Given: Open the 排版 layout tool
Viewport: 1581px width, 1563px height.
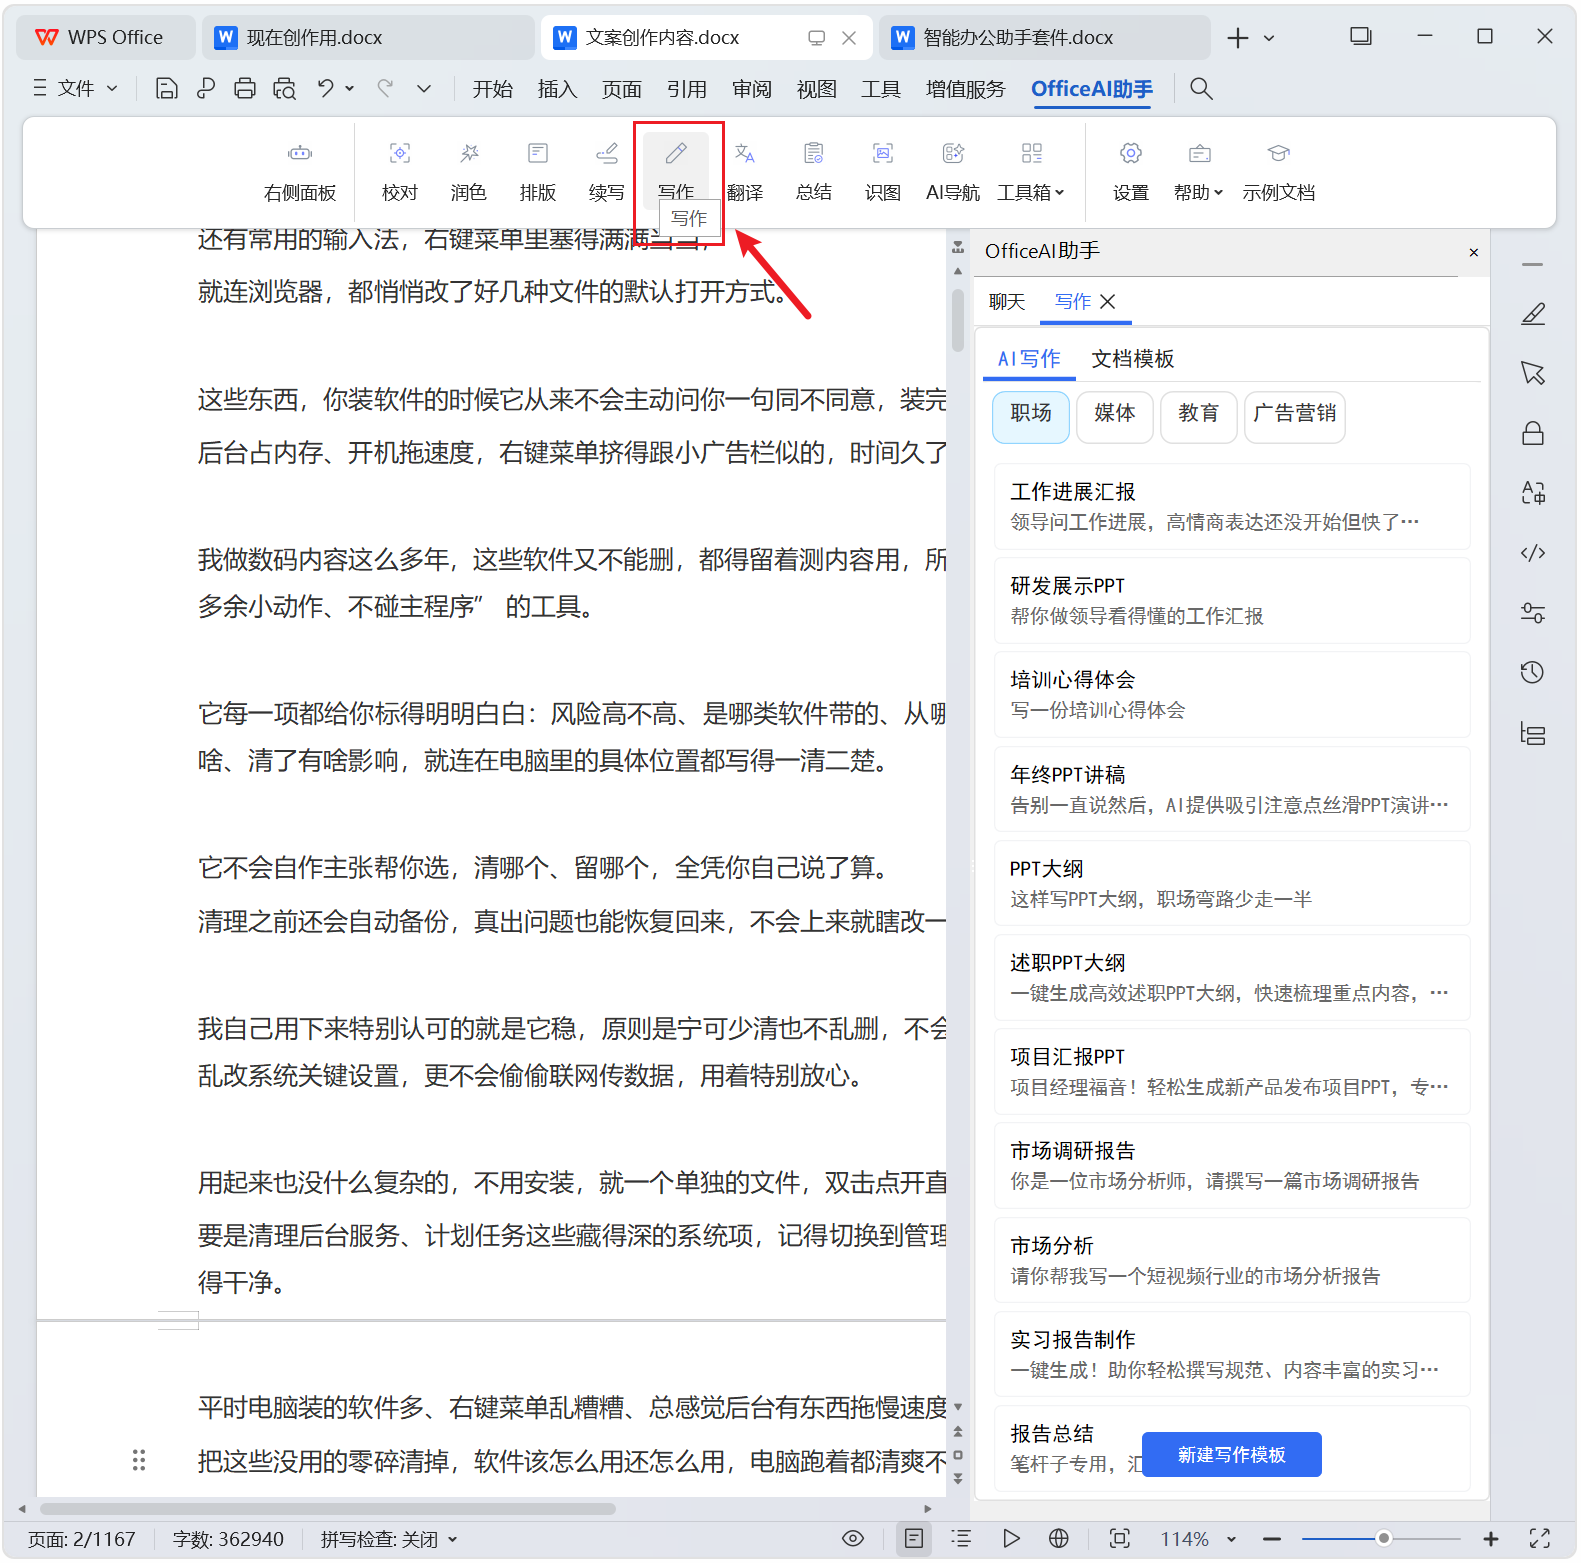Looking at the screenshot, I should 537,171.
